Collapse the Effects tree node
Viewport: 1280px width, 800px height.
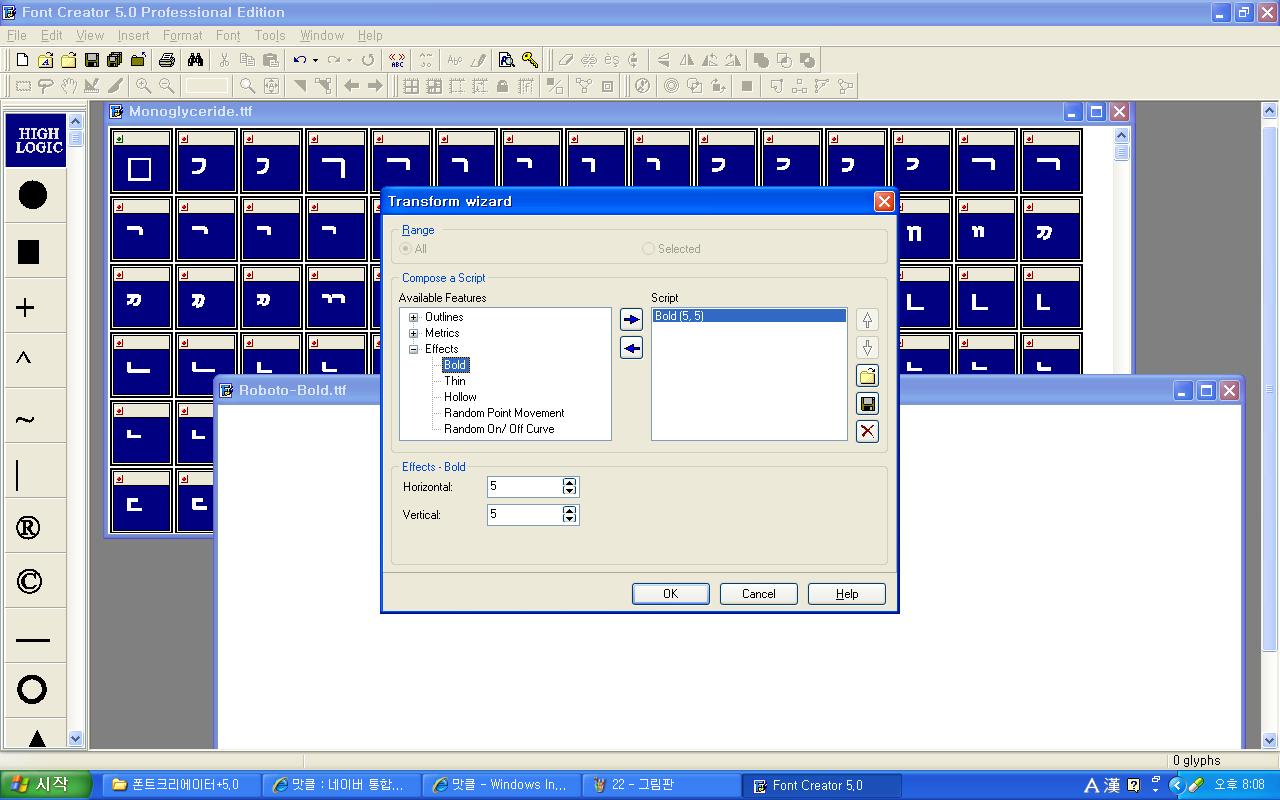tap(414, 349)
